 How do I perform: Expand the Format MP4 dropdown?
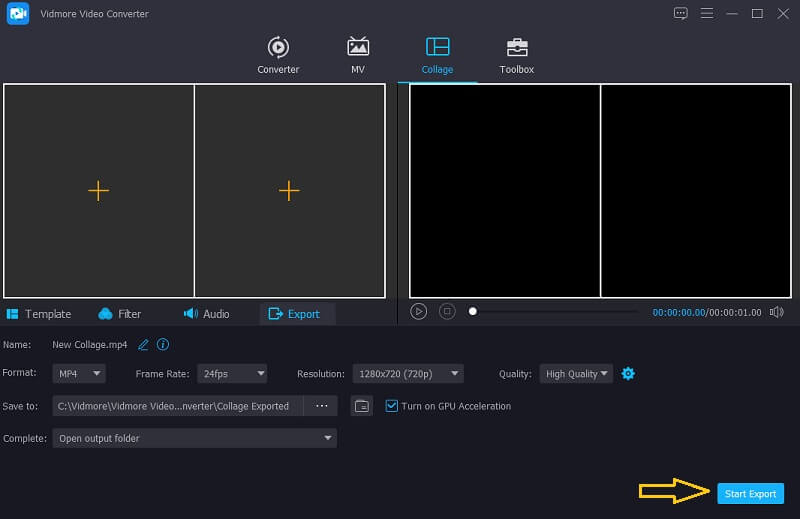click(x=79, y=374)
